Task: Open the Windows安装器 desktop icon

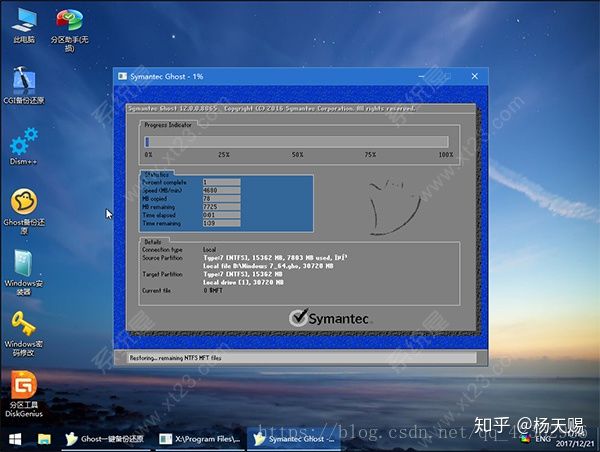Action: coord(24,272)
